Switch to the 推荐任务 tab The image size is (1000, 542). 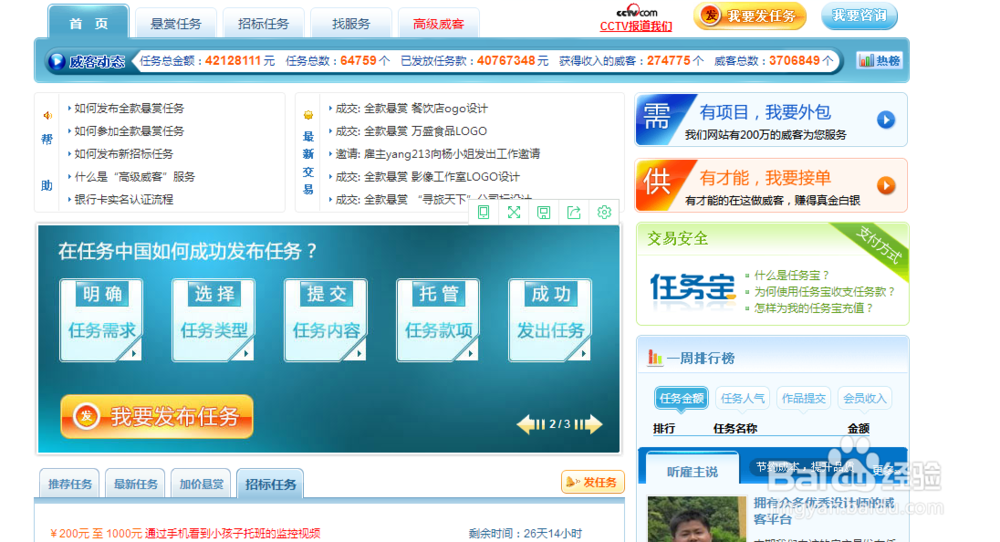click(70, 484)
